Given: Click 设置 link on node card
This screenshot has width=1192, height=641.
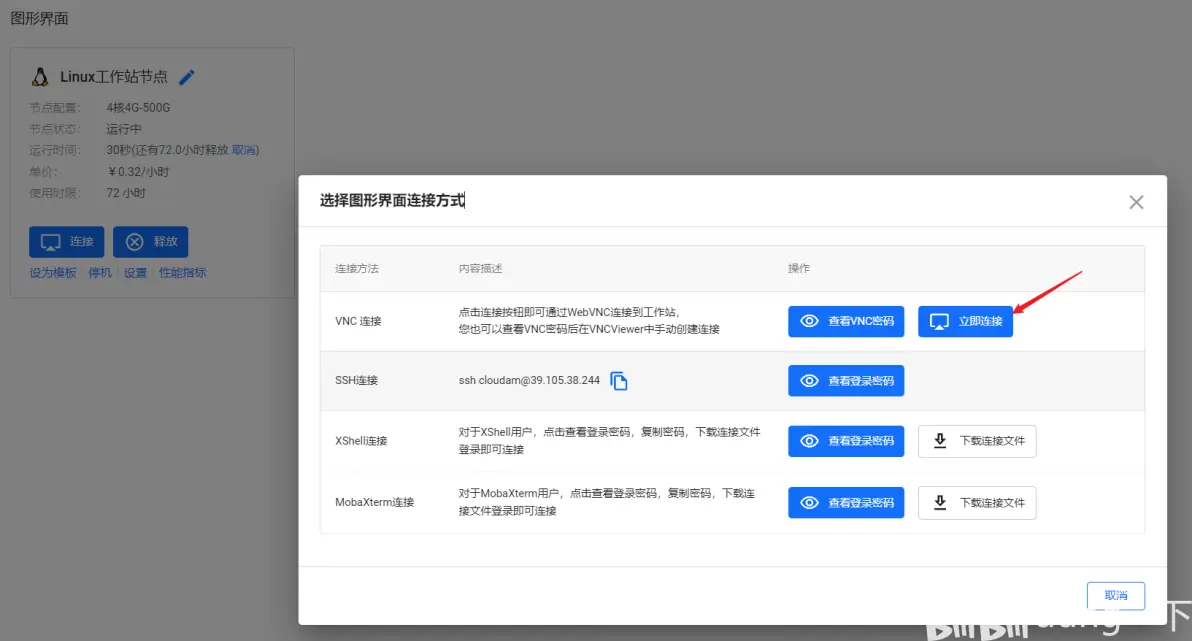Looking at the screenshot, I should click(x=135, y=273).
